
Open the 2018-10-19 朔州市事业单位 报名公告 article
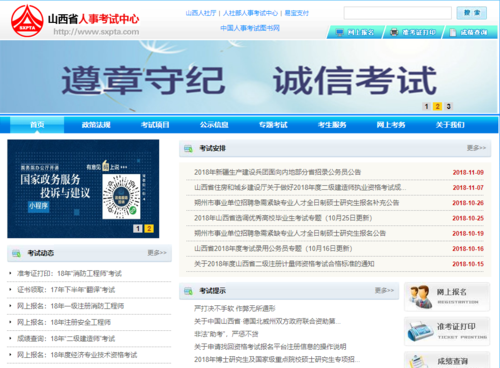[290, 233]
